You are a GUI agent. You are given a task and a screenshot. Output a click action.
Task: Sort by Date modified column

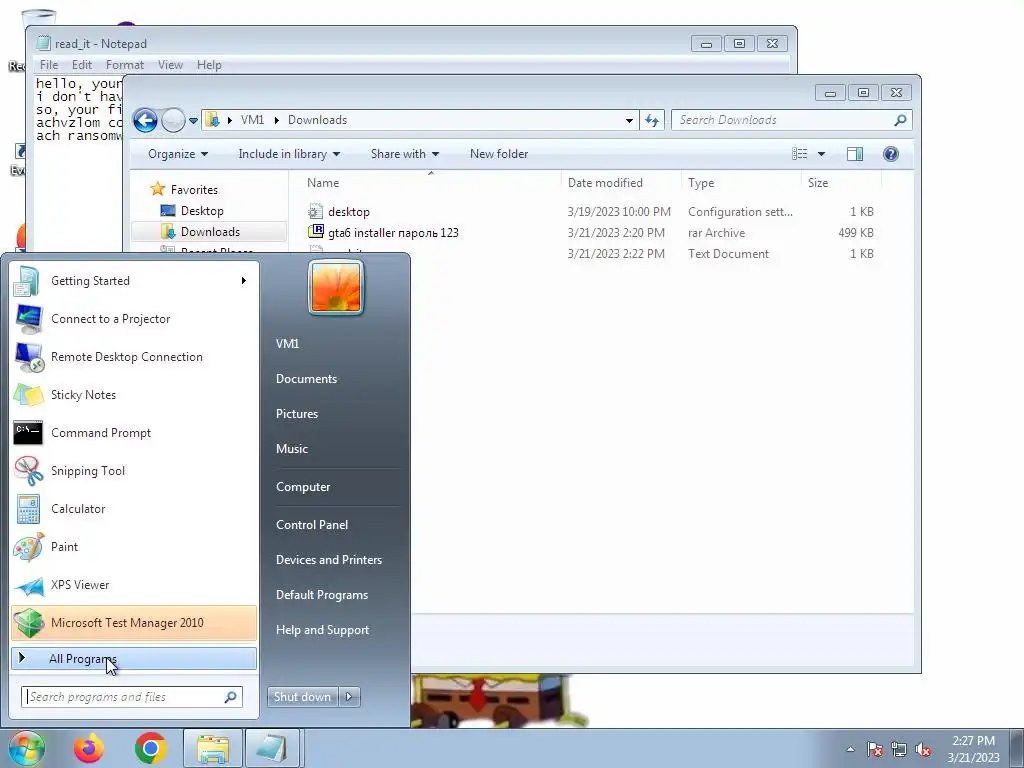[605, 183]
